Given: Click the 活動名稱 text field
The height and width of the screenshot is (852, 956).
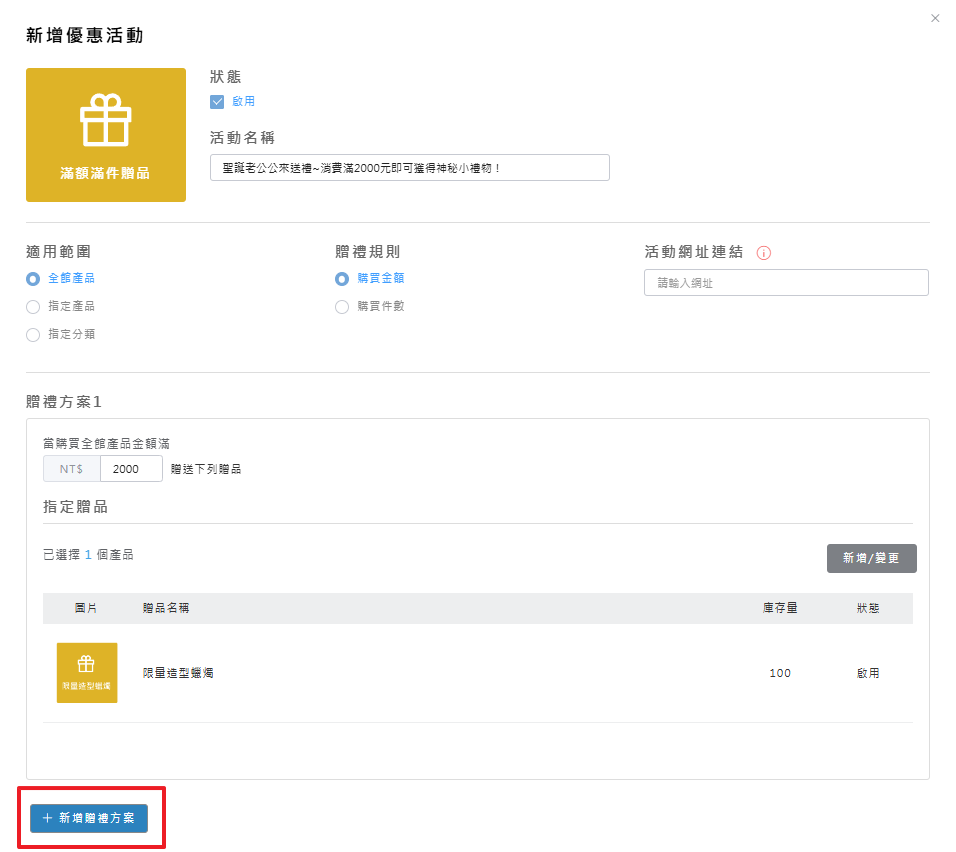Looking at the screenshot, I should [x=409, y=168].
